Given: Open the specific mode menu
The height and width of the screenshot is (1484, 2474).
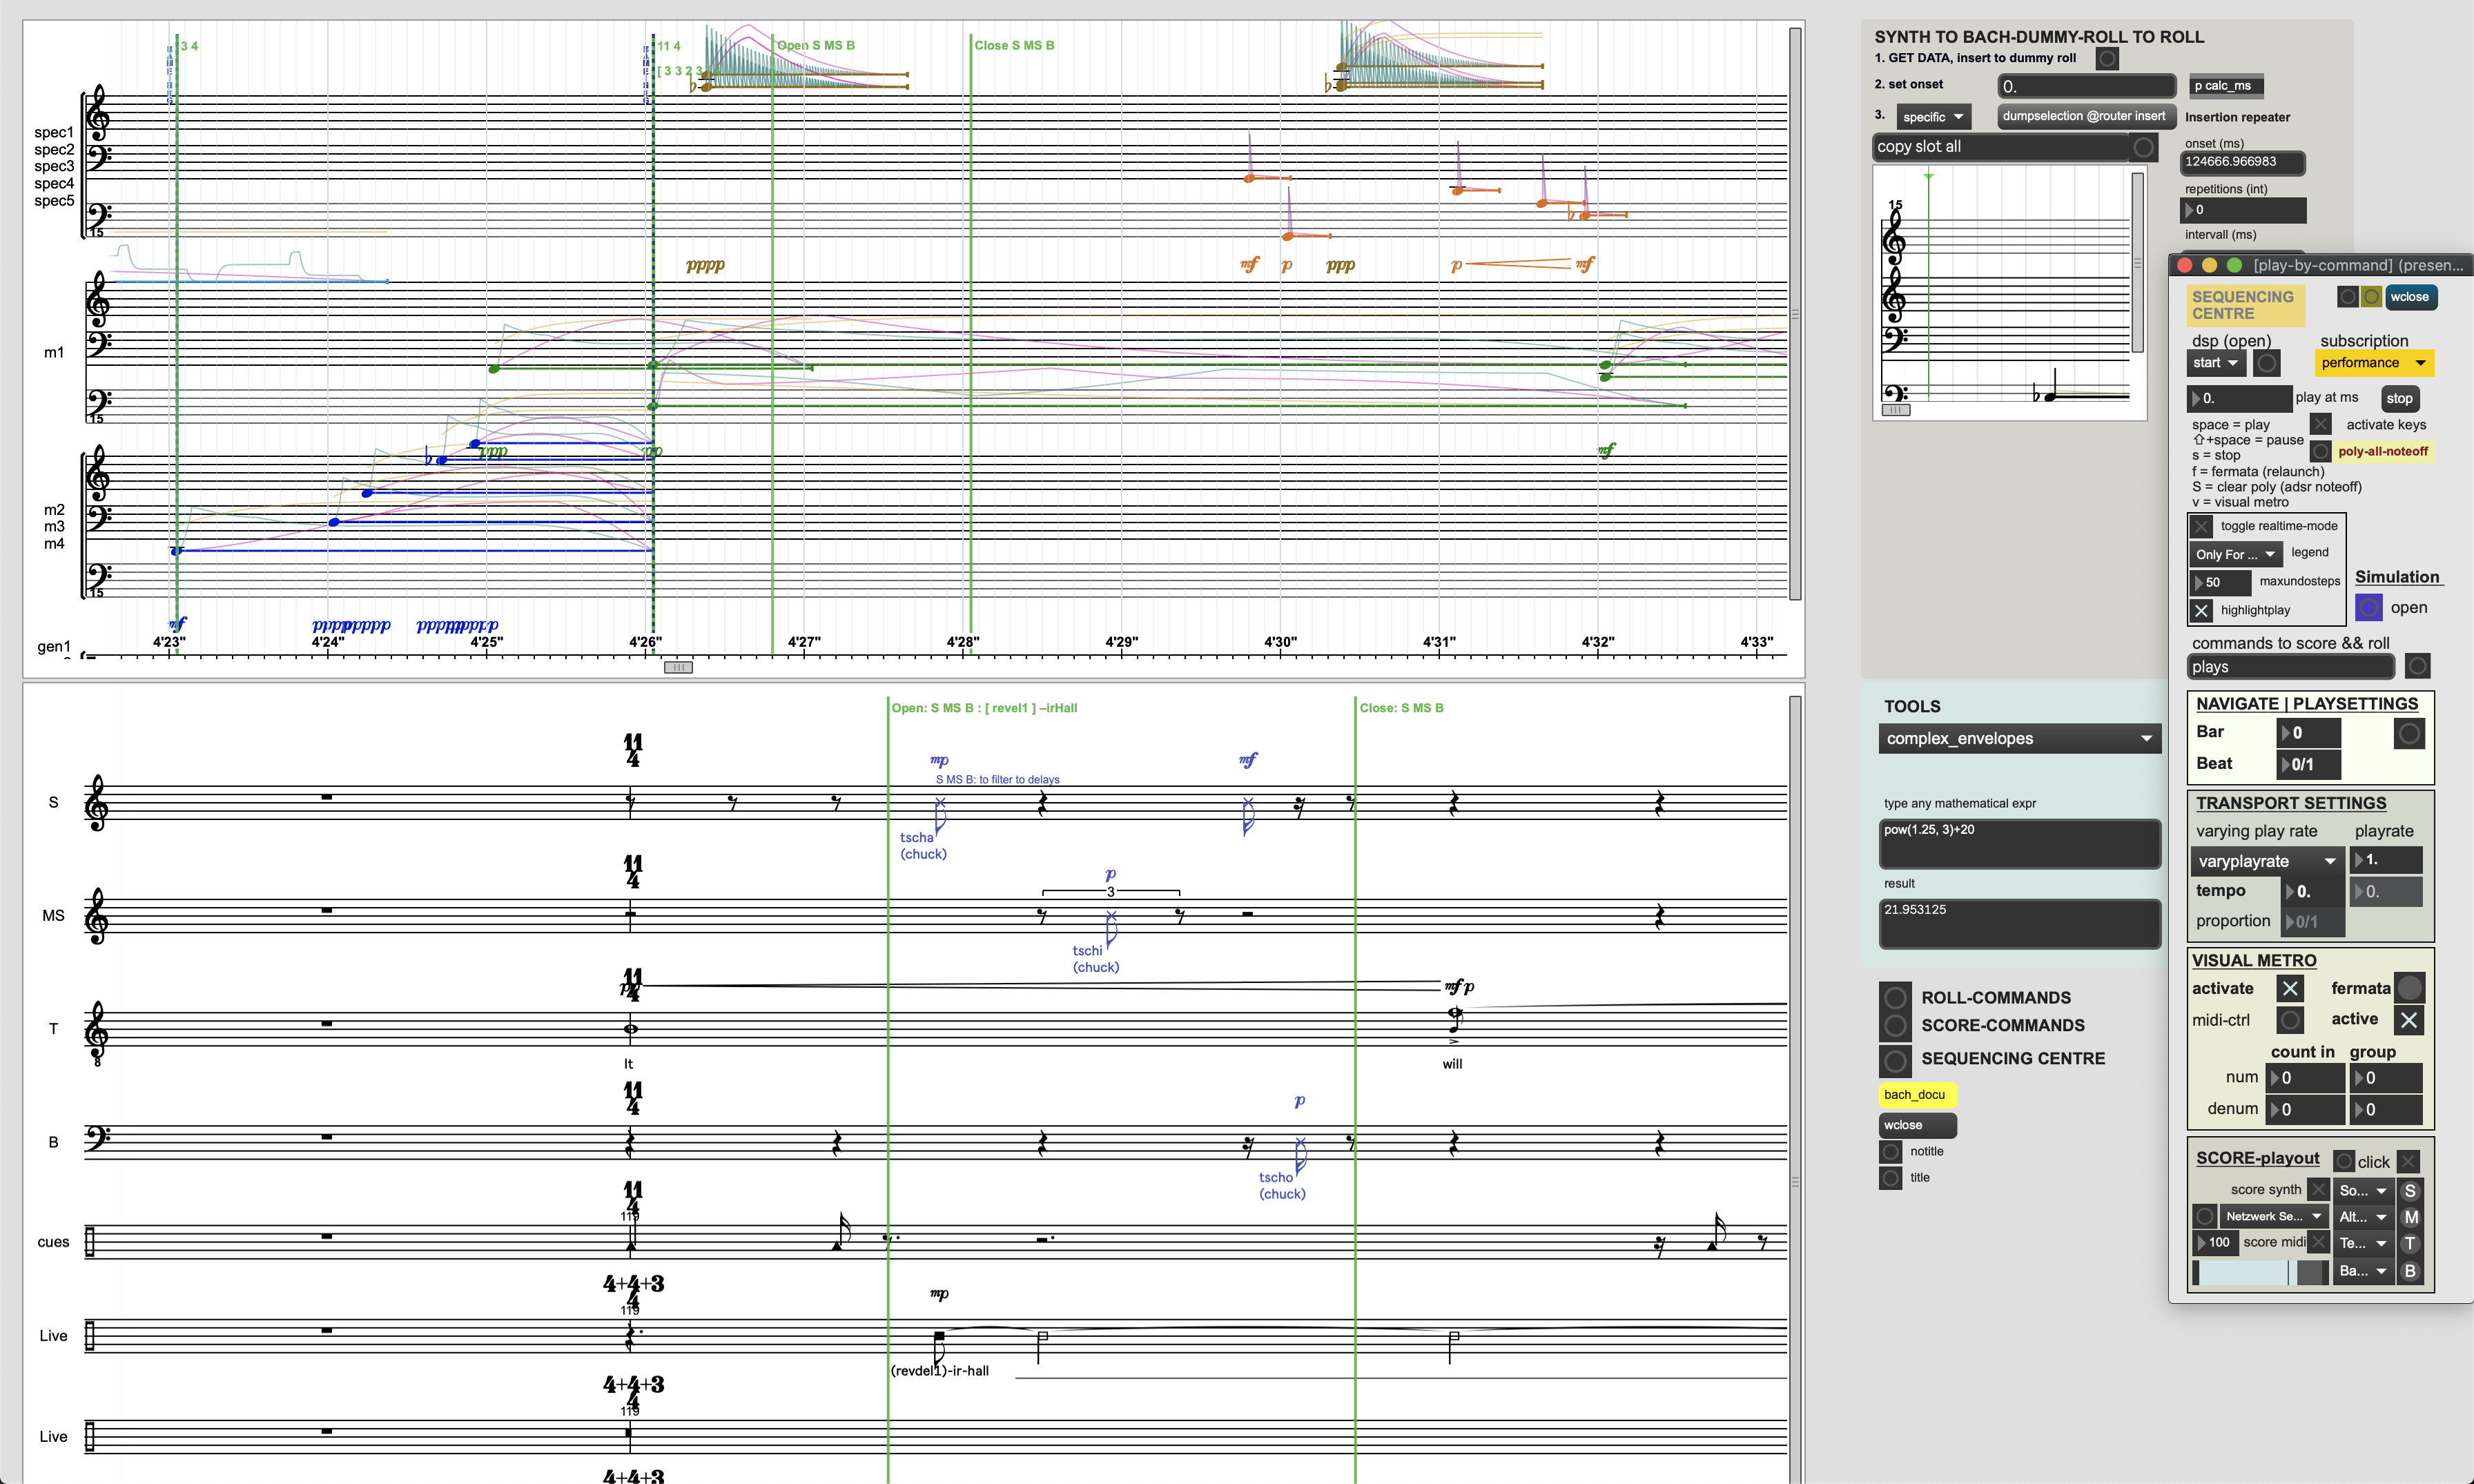Looking at the screenshot, I should coord(1932,117).
